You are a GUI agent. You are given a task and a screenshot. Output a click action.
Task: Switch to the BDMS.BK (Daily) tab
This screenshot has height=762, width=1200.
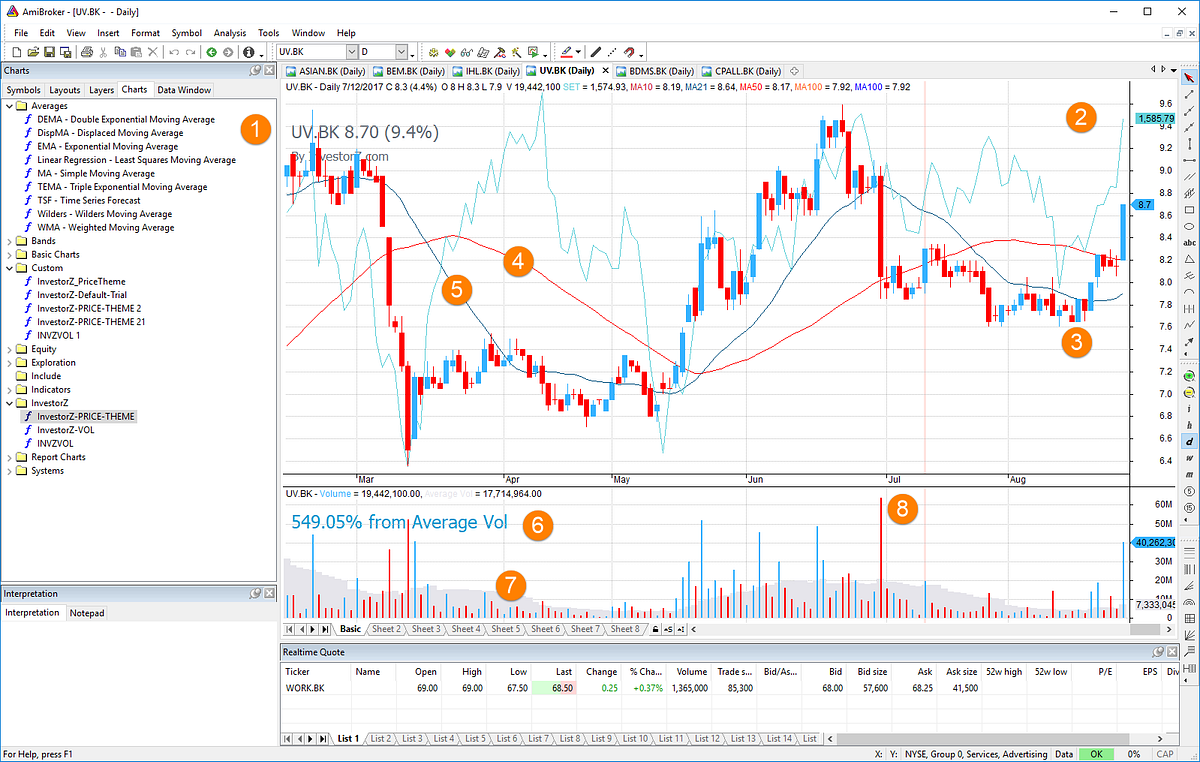[654, 71]
